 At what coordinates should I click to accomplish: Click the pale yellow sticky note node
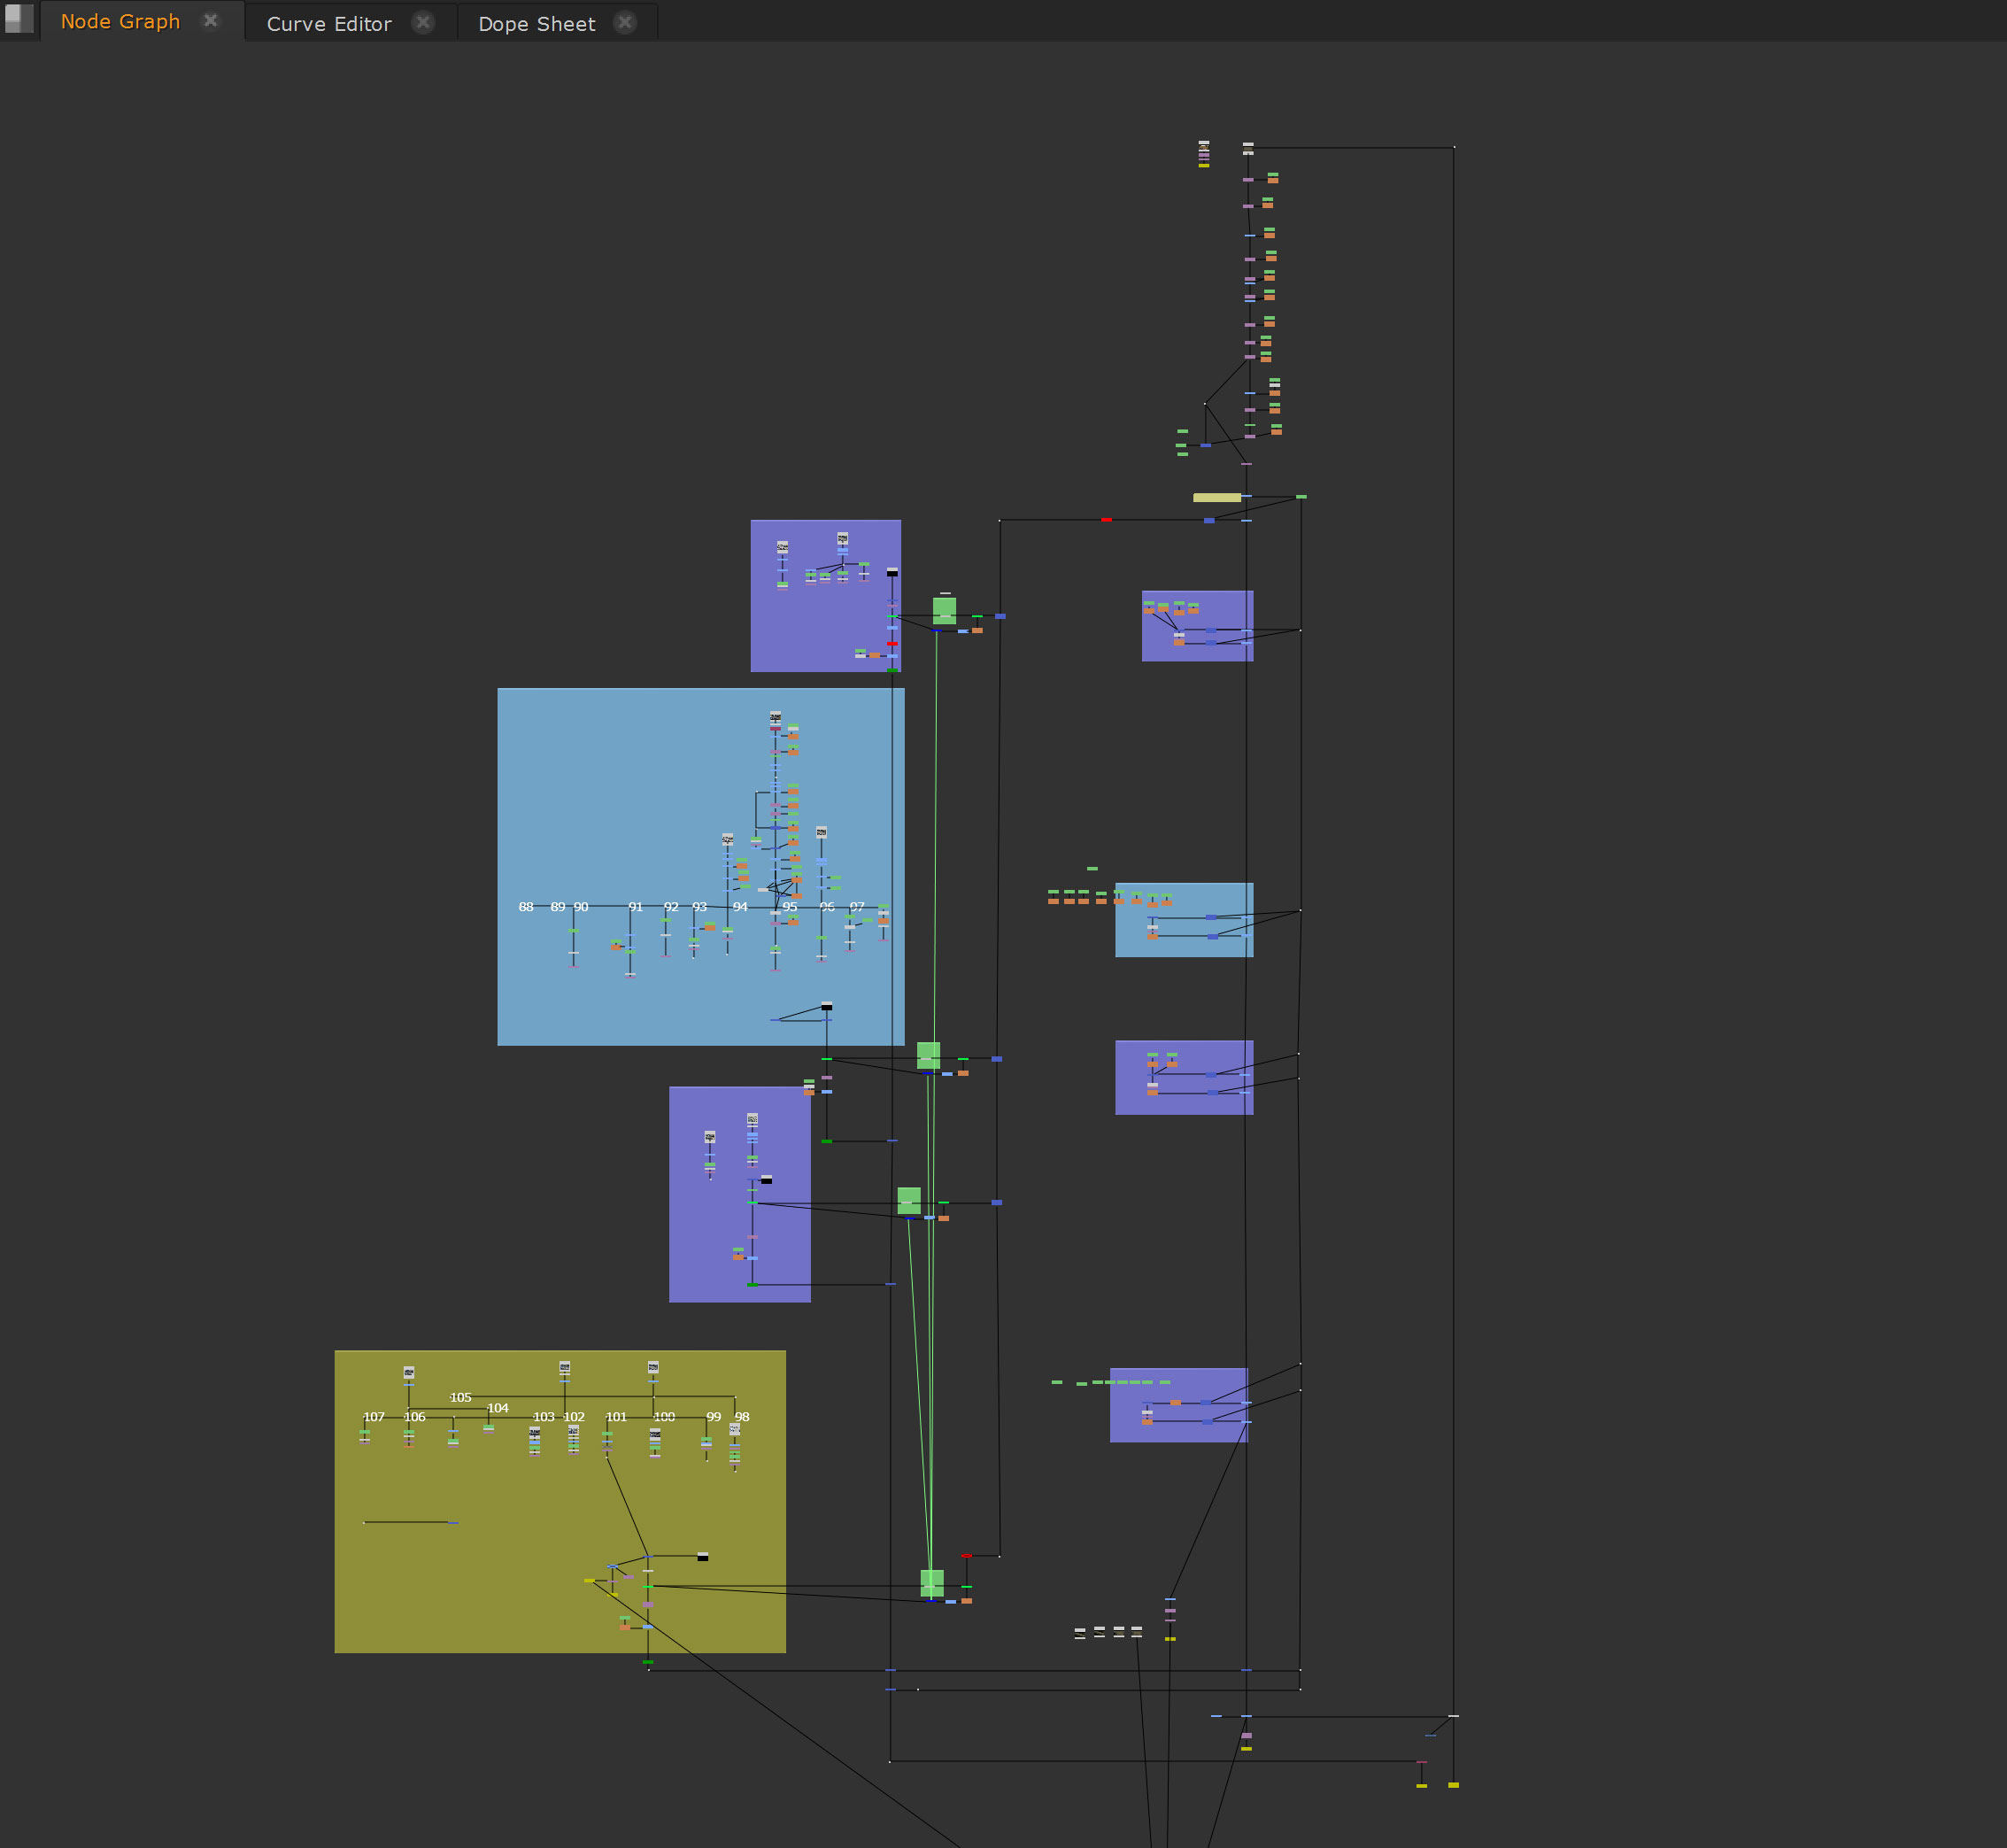1216,497
